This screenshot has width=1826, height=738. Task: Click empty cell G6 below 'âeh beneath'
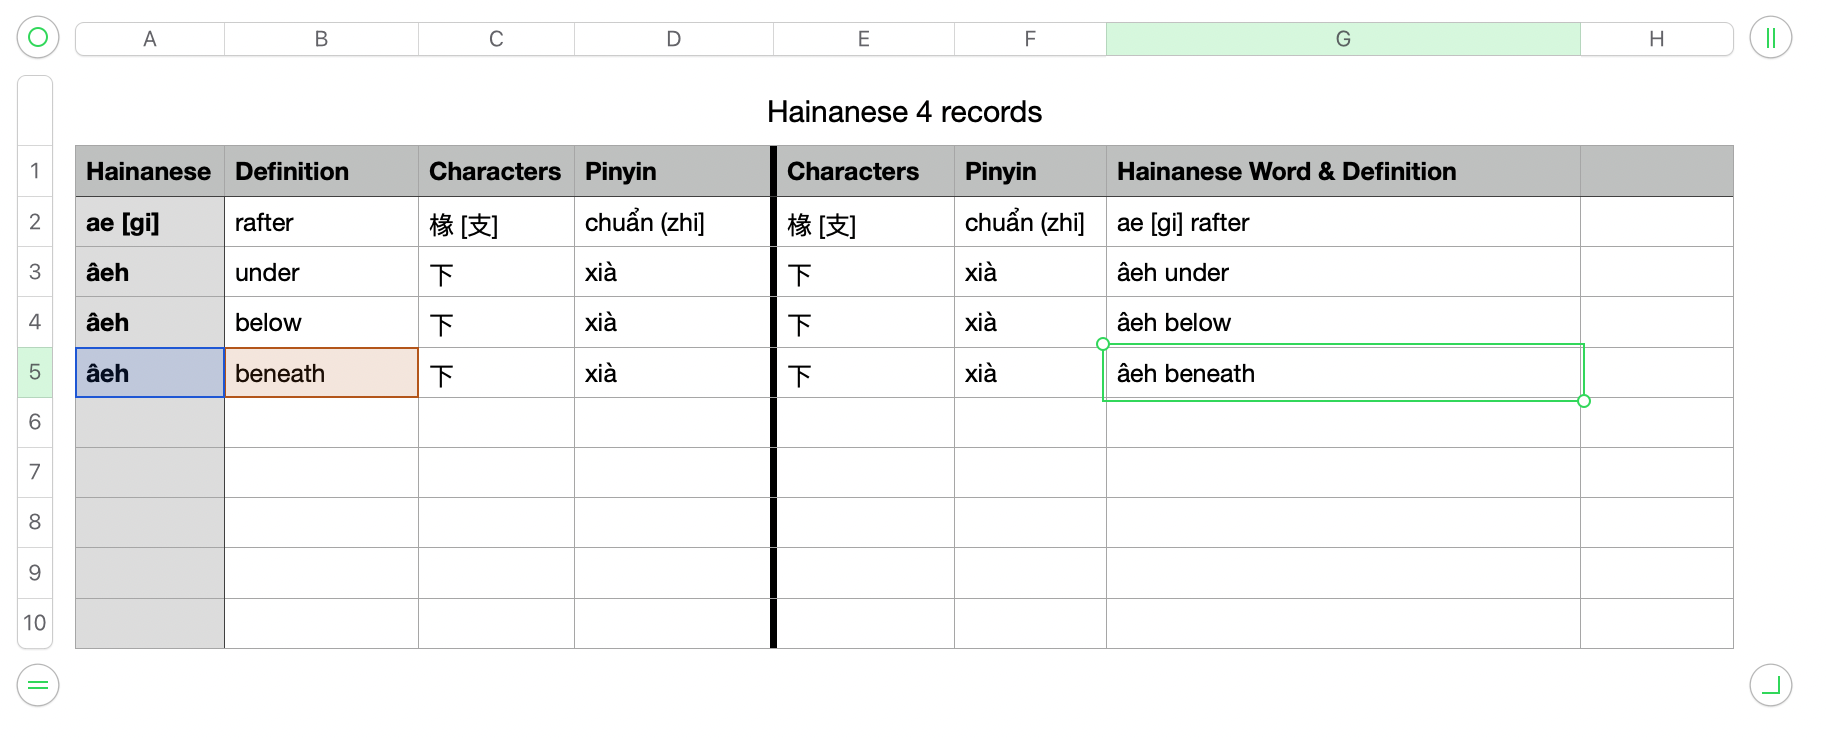pos(1343,423)
